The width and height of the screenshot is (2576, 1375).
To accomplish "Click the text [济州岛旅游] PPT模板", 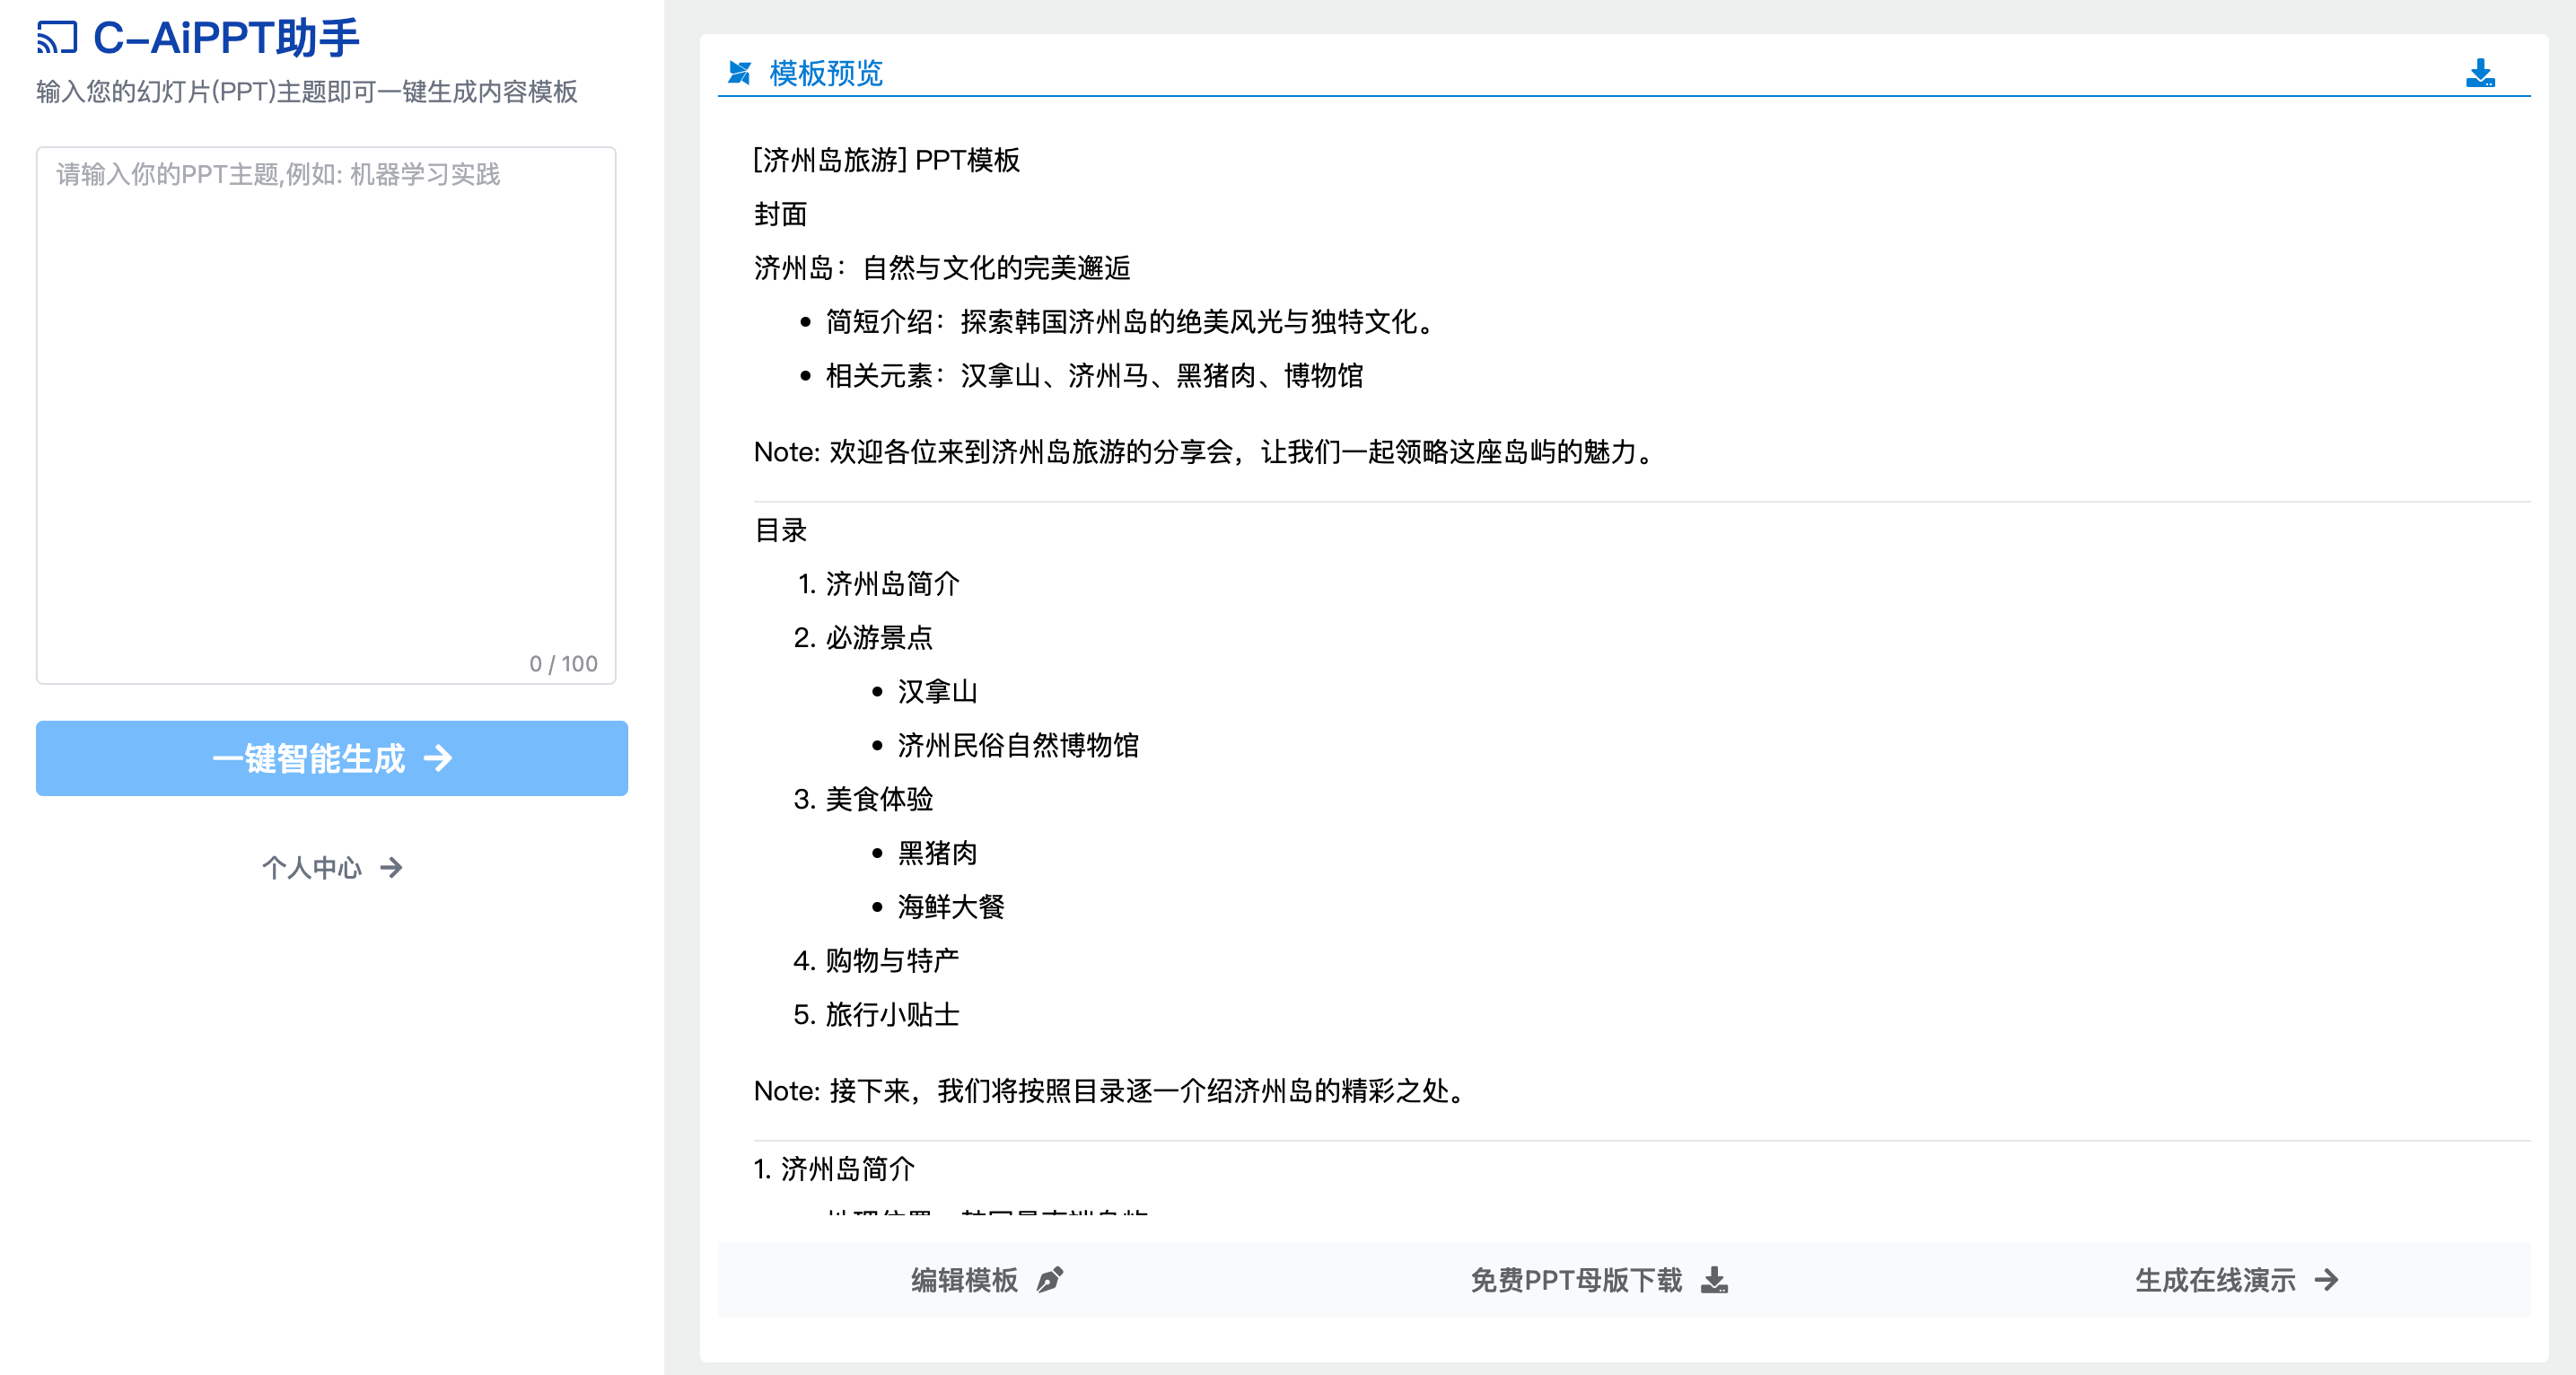I will [x=887, y=160].
